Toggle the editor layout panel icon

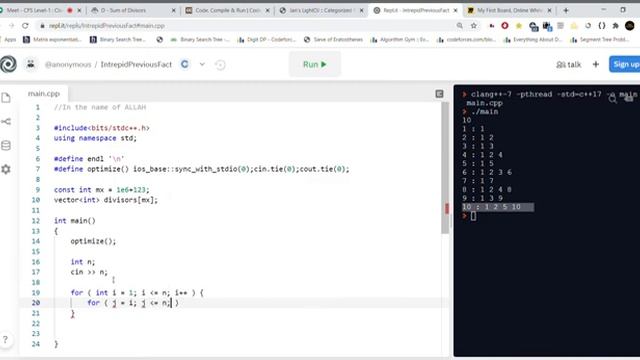439,94
